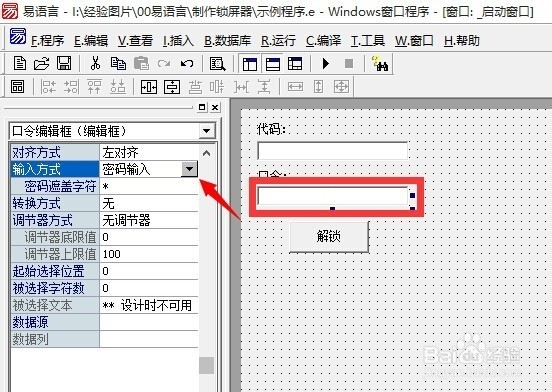Click the binoculars search icon

point(380,64)
